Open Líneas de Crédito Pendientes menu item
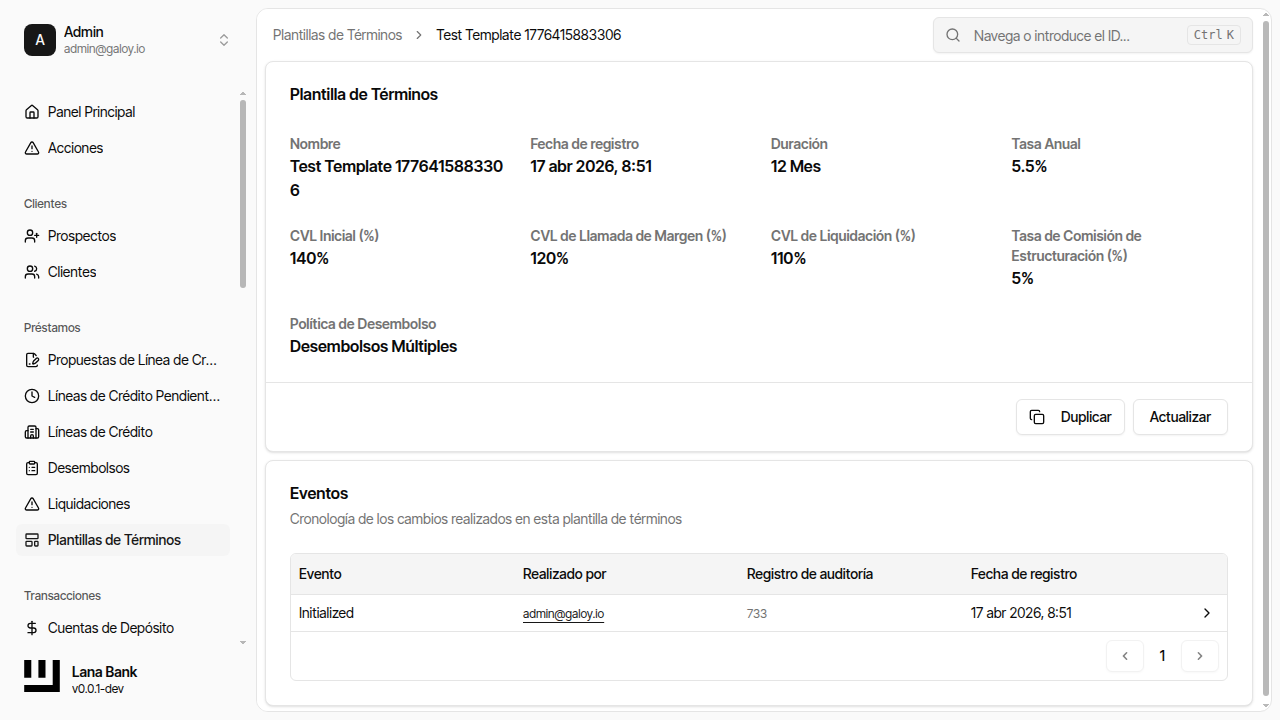Screen dimensions: 1280x720 click(x=134, y=396)
